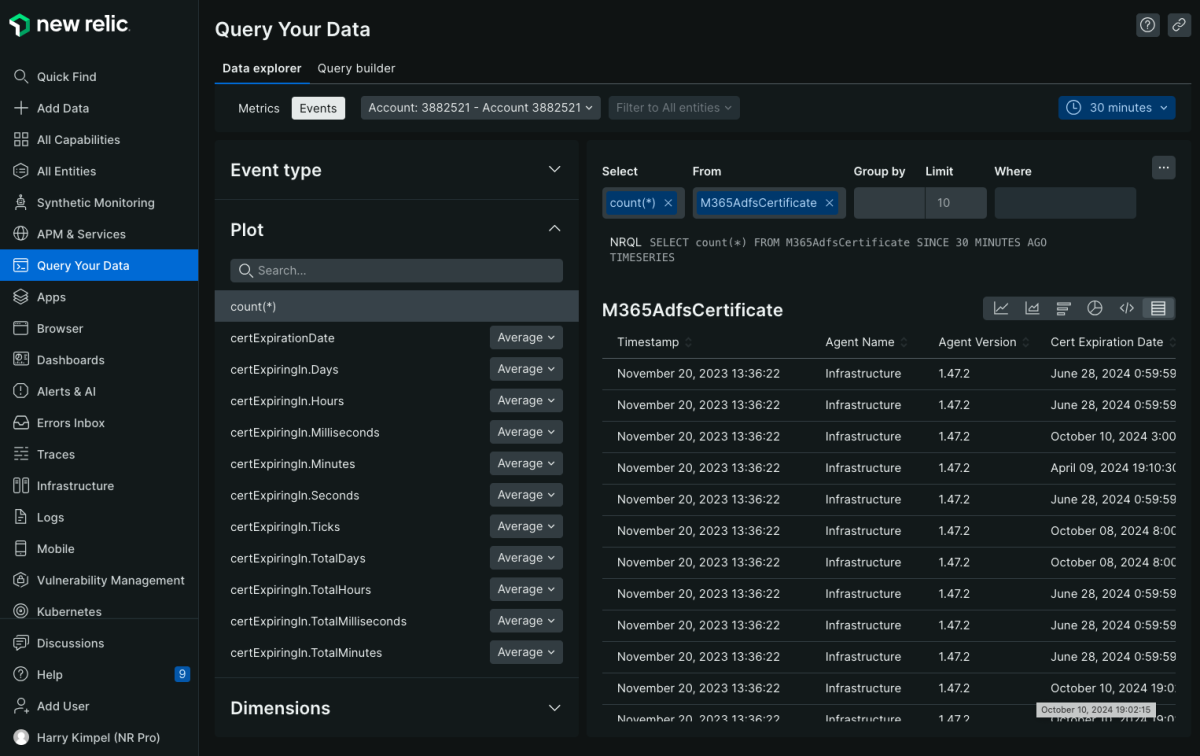Screen dimensions: 1200x756
Task: Open the 30 minutes time picker
Action: click(x=1118, y=108)
